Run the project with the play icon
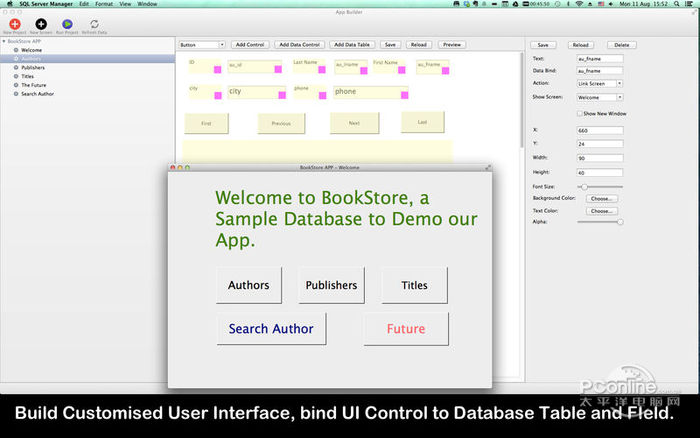 (x=67, y=23)
